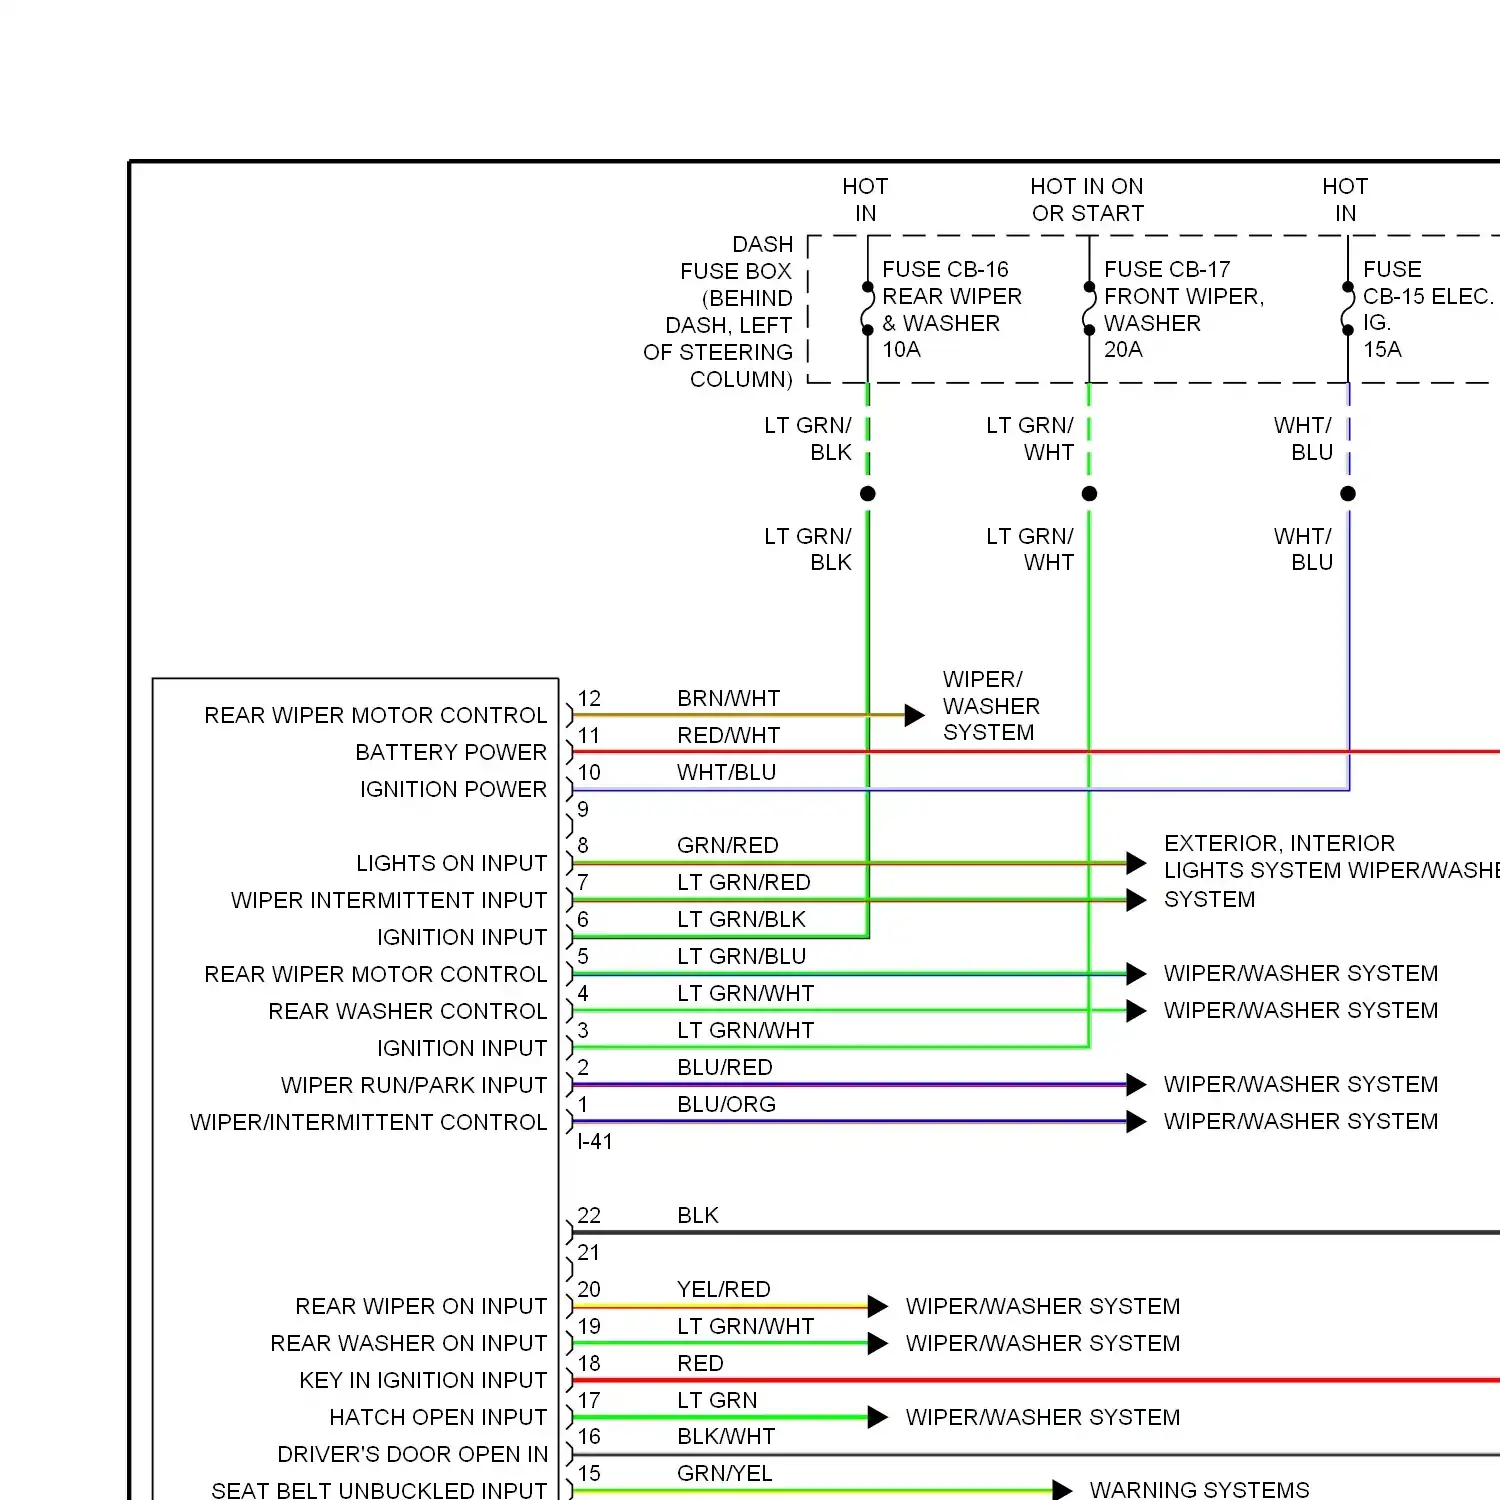Click the GRN/YEL wire label at pin 15

pyautogui.click(x=724, y=1473)
